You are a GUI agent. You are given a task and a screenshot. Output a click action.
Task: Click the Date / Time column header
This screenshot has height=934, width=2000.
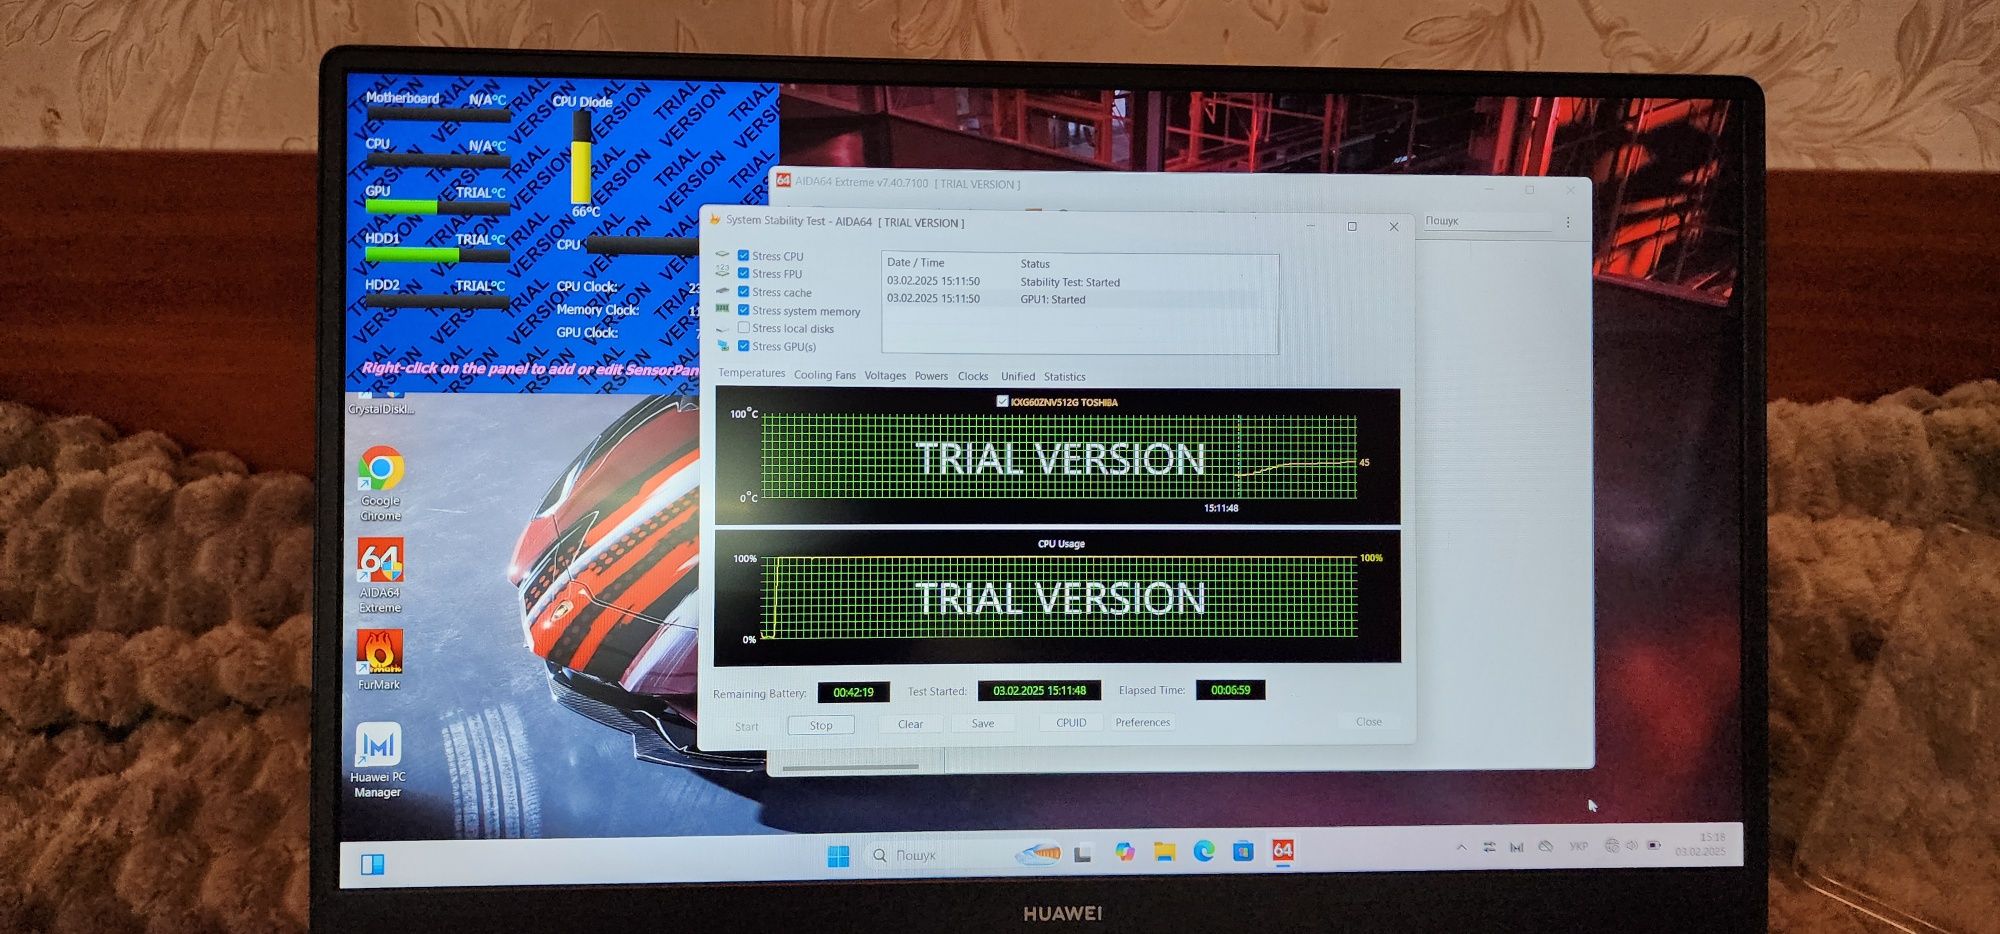click(x=916, y=262)
